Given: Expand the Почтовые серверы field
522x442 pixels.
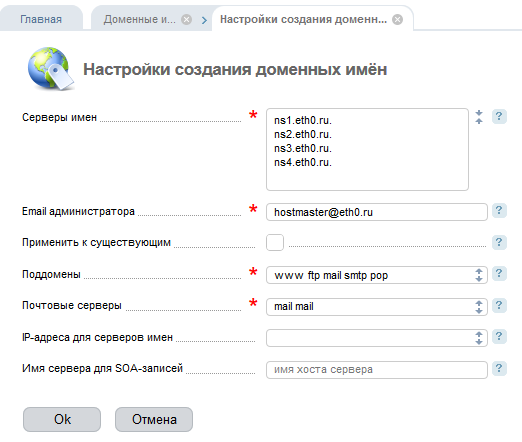Looking at the screenshot, I should click(479, 307).
